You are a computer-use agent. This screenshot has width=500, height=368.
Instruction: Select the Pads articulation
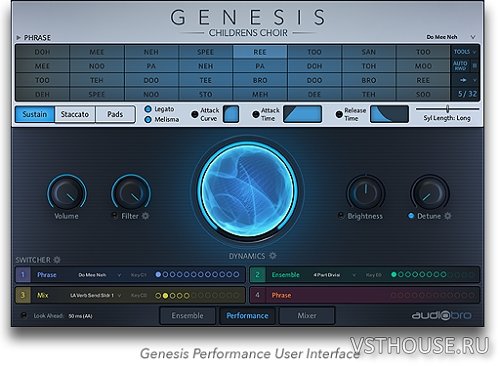(x=115, y=114)
